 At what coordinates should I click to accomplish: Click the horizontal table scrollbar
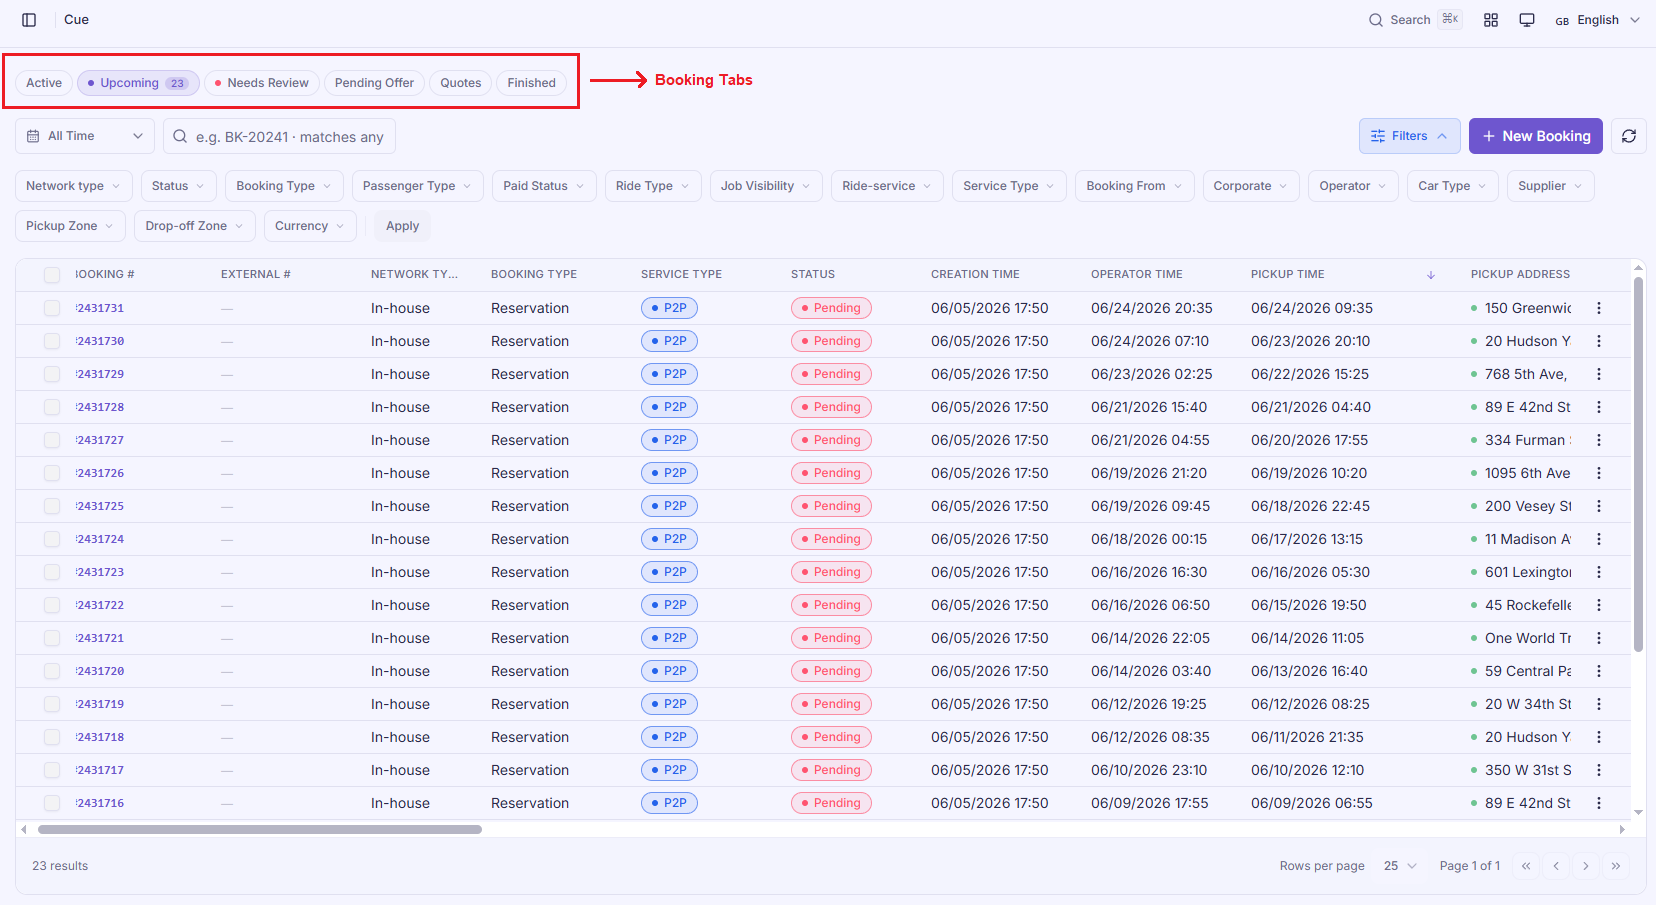pos(260,829)
